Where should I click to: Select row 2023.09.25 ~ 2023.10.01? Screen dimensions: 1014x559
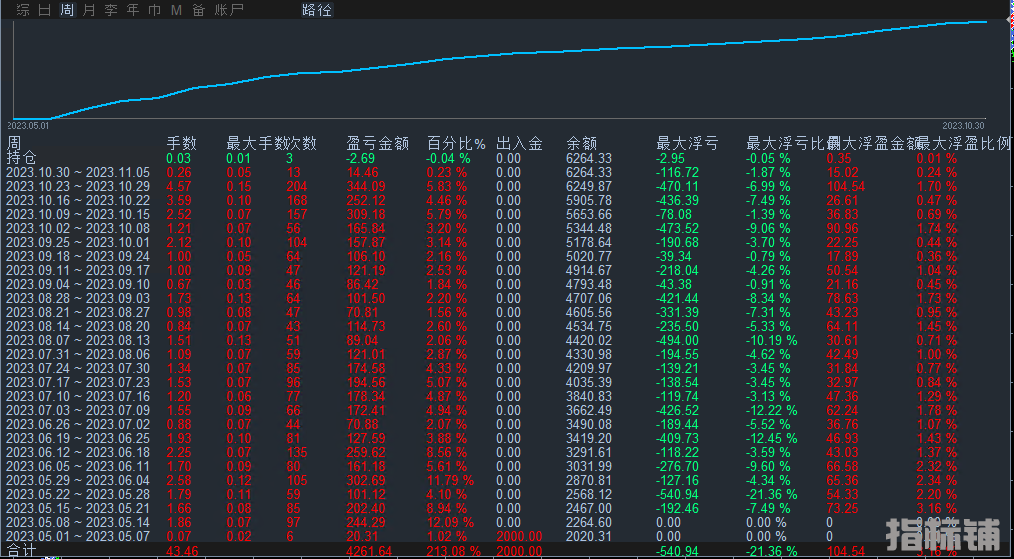click(78, 243)
